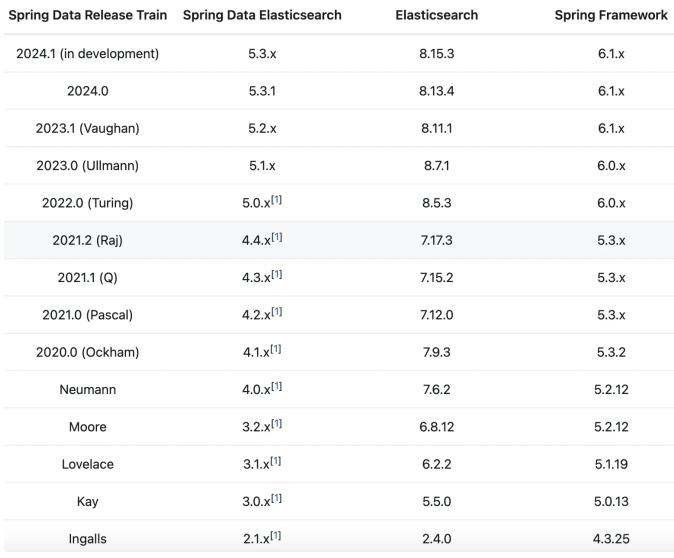Click Elasticsearch version 5.5.0
This screenshot has width=674, height=558.
[437, 502]
